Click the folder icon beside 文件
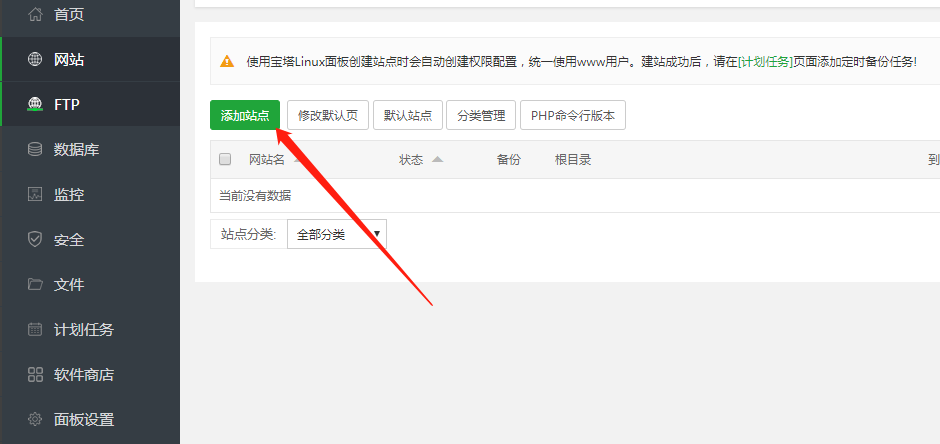This screenshot has height=444, width=940. tap(35, 284)
